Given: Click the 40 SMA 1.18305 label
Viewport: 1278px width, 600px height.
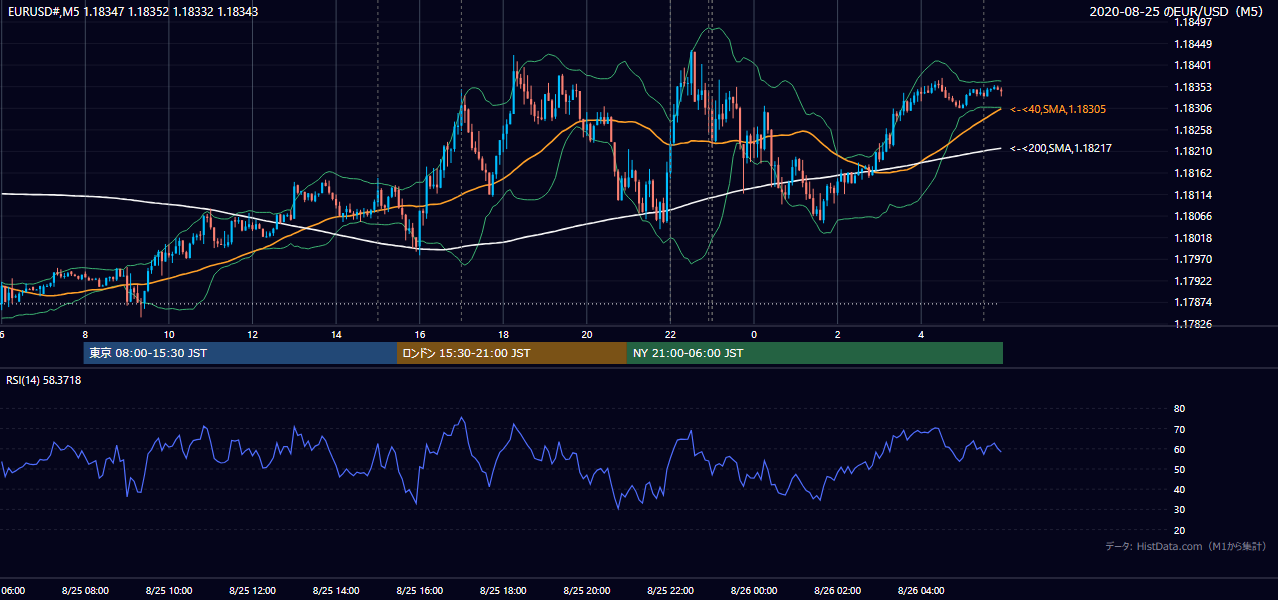Looking at the screenshot, I should tap(1058, 109).
